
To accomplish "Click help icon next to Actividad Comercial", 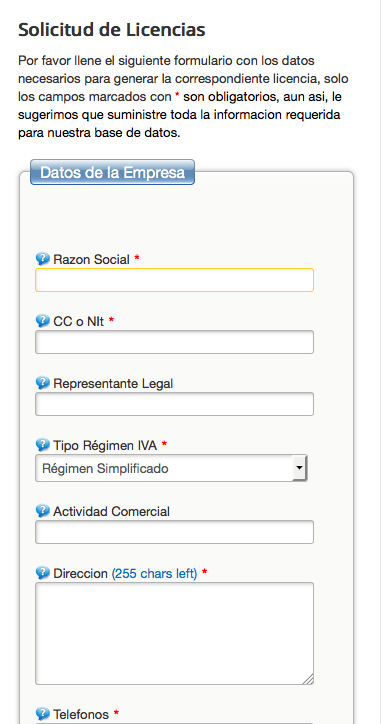I will click(42, 511).
